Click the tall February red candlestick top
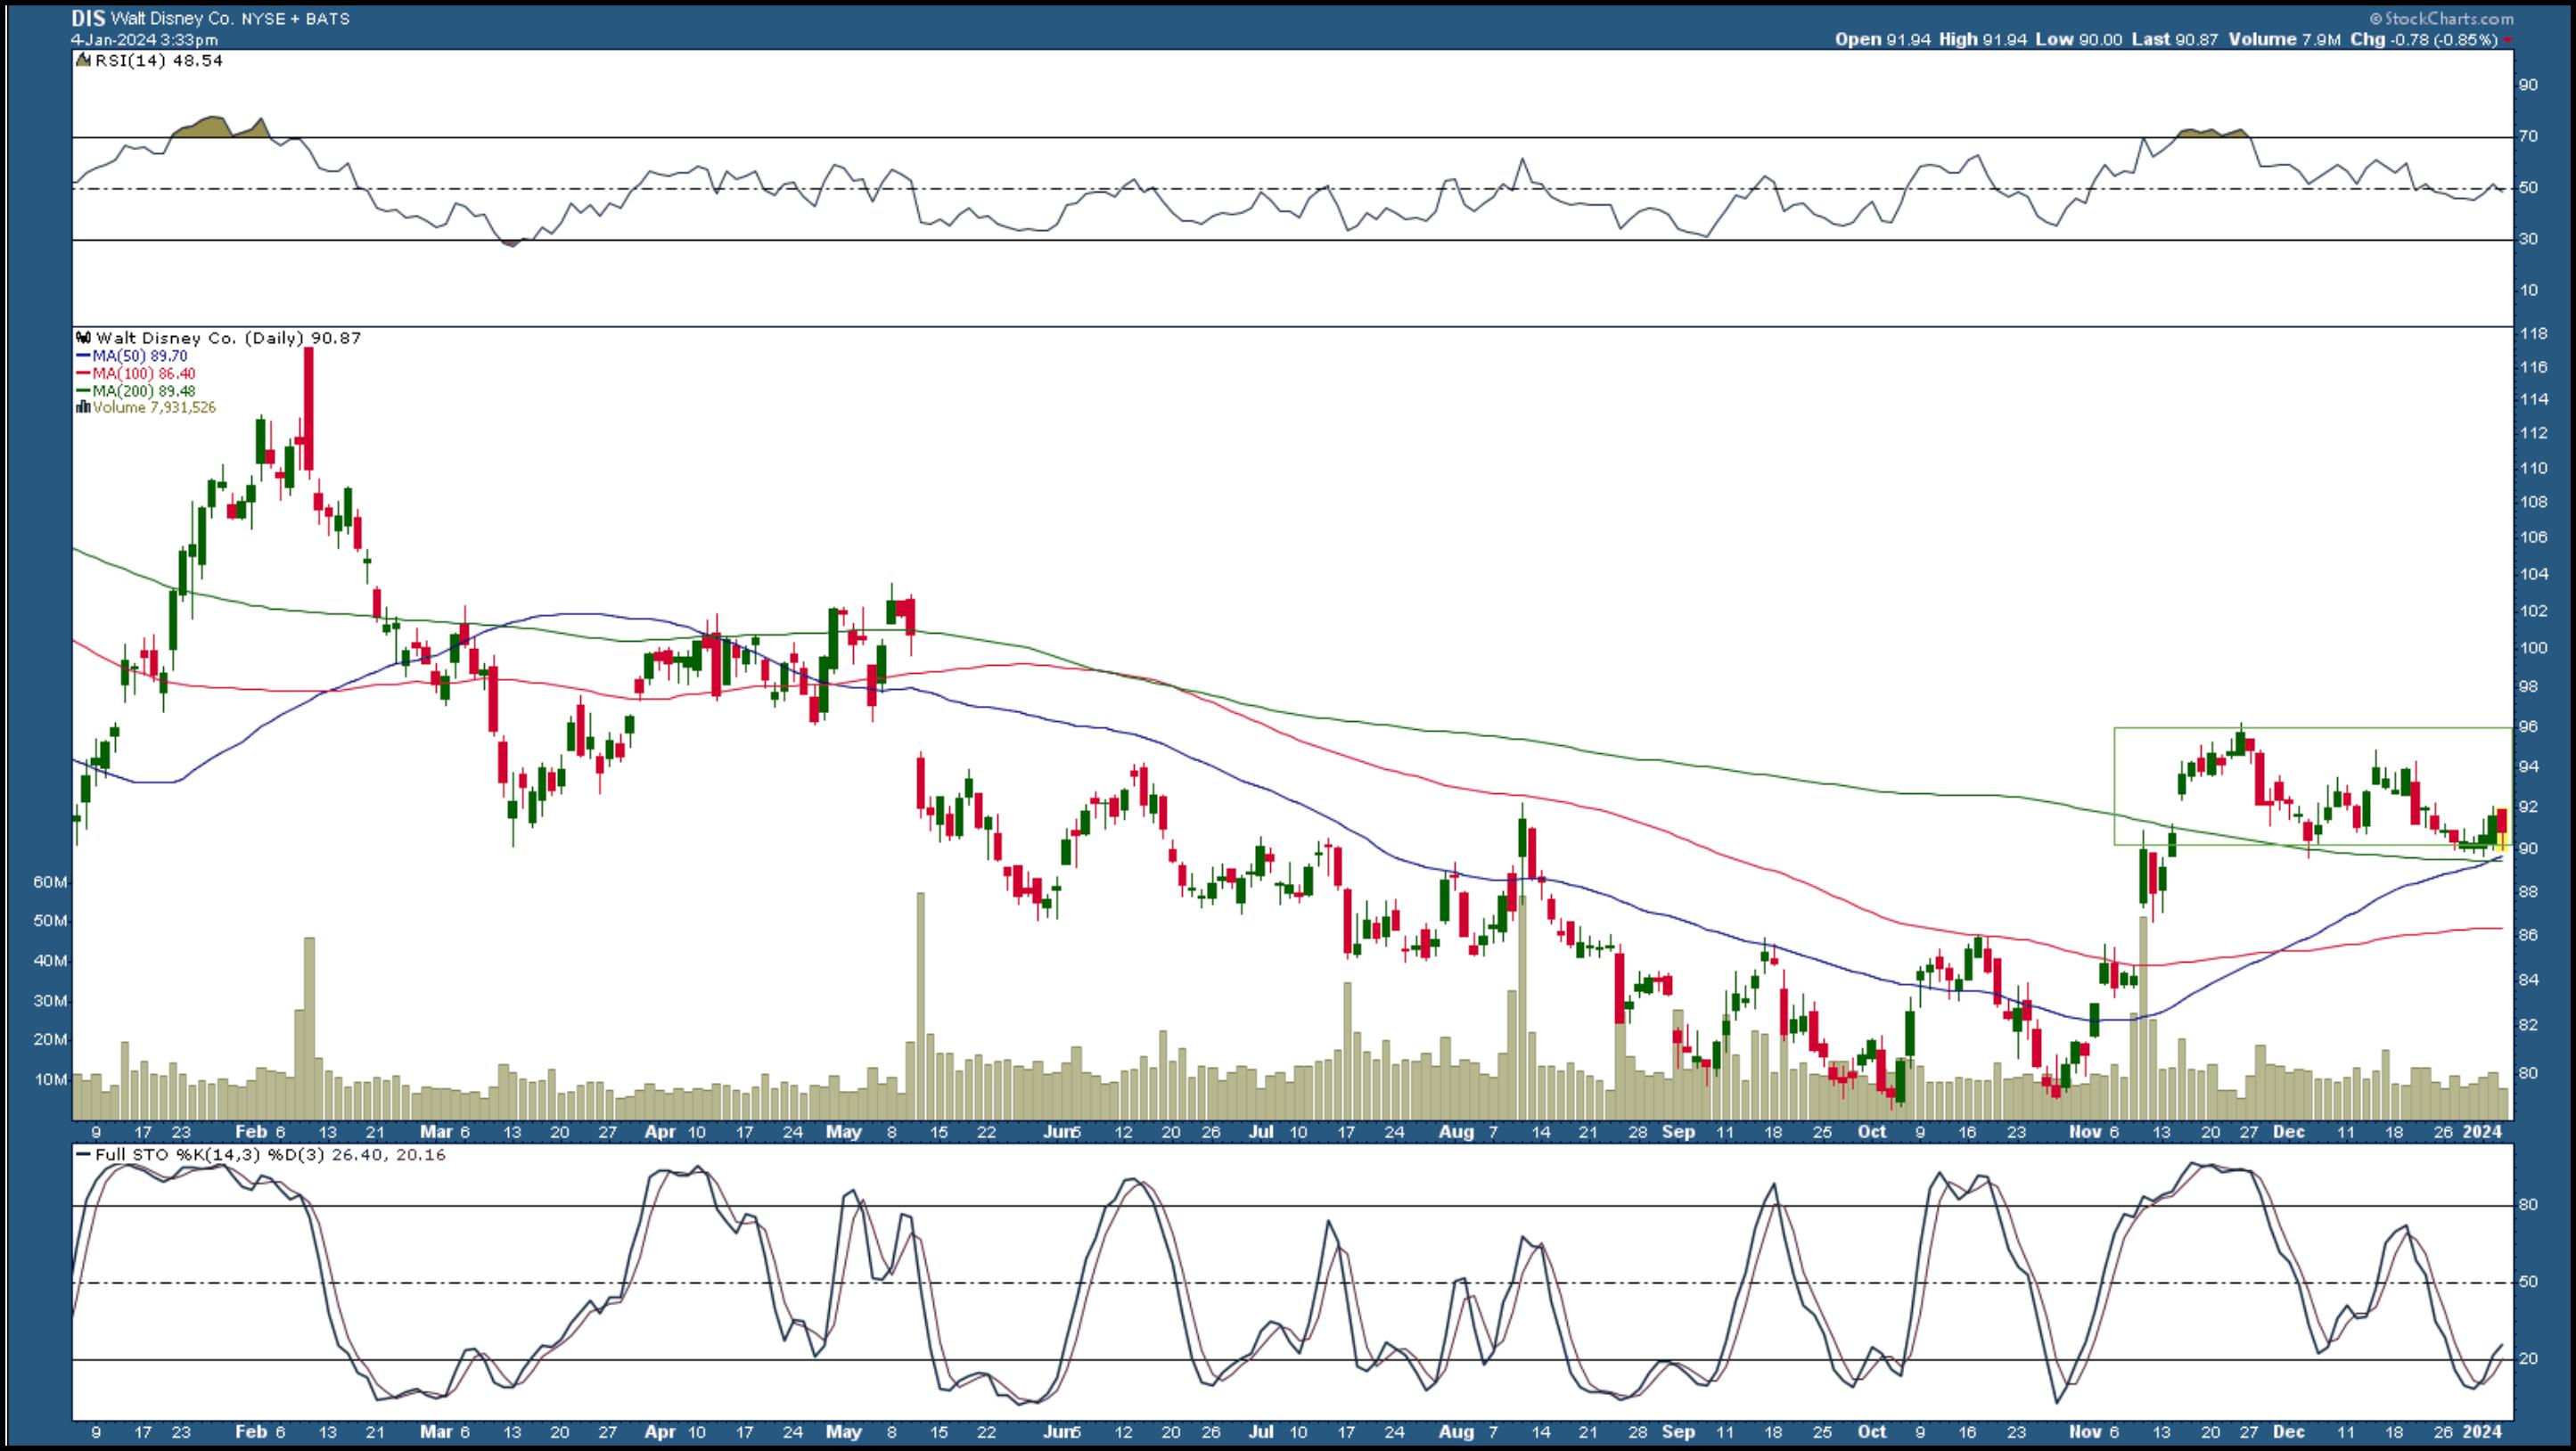Screen dimensions: 2576x1451 [x=308, y=352]
